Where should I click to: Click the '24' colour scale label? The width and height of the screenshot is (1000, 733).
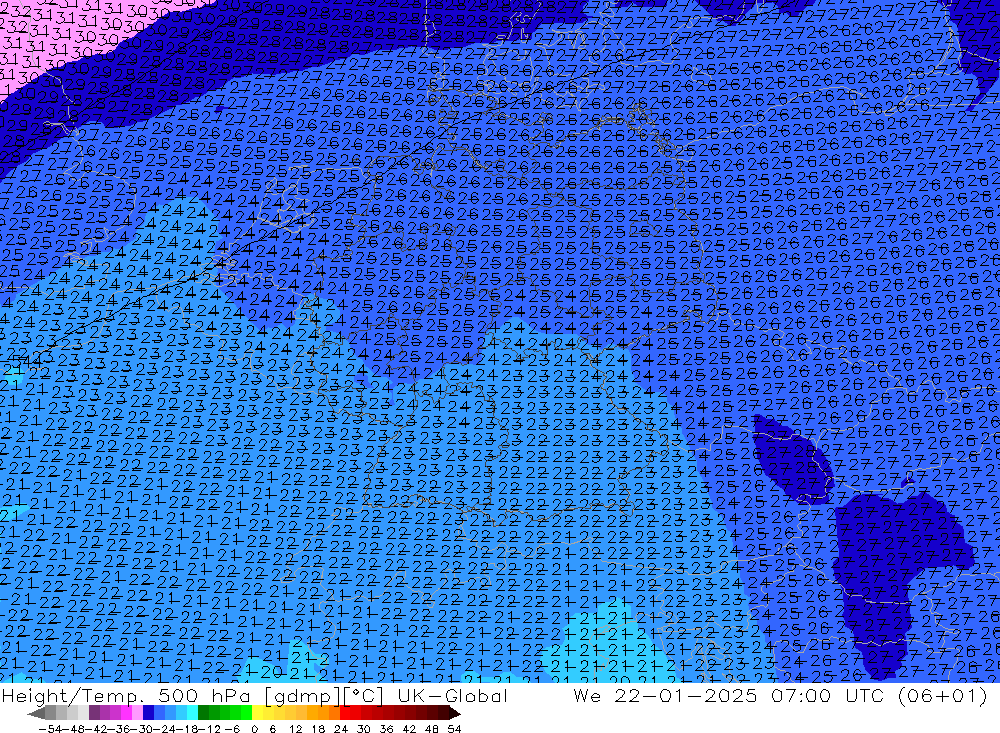click(x=341, y=729)
